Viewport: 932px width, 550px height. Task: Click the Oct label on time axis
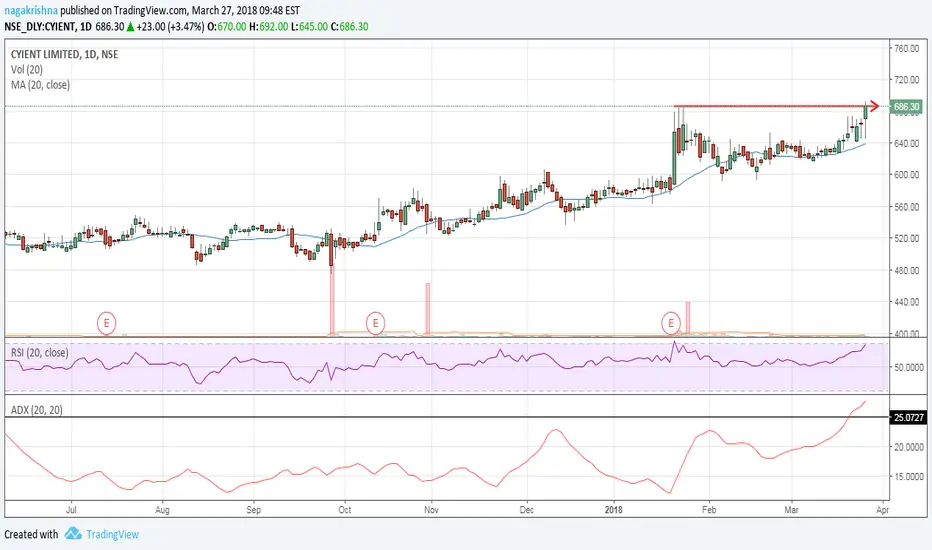(x=345, y=510)
